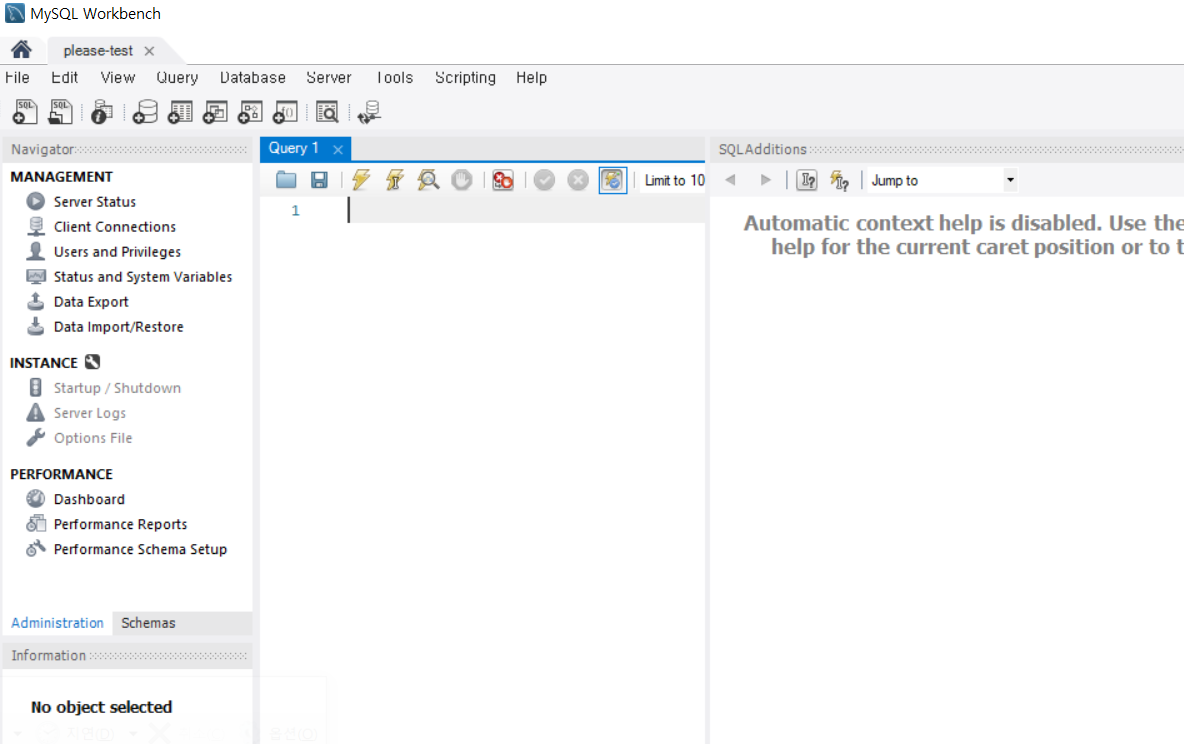Open Performance Schema Setup
The height and width of the screenshot is (744, 1184).
(x=140, y=548)
